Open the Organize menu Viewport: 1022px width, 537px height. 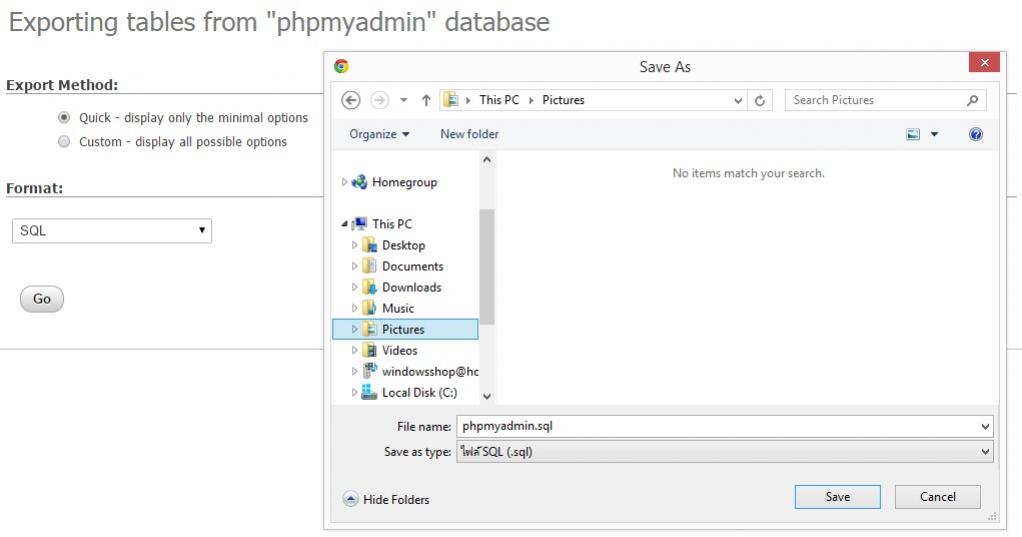pos(379,134)
